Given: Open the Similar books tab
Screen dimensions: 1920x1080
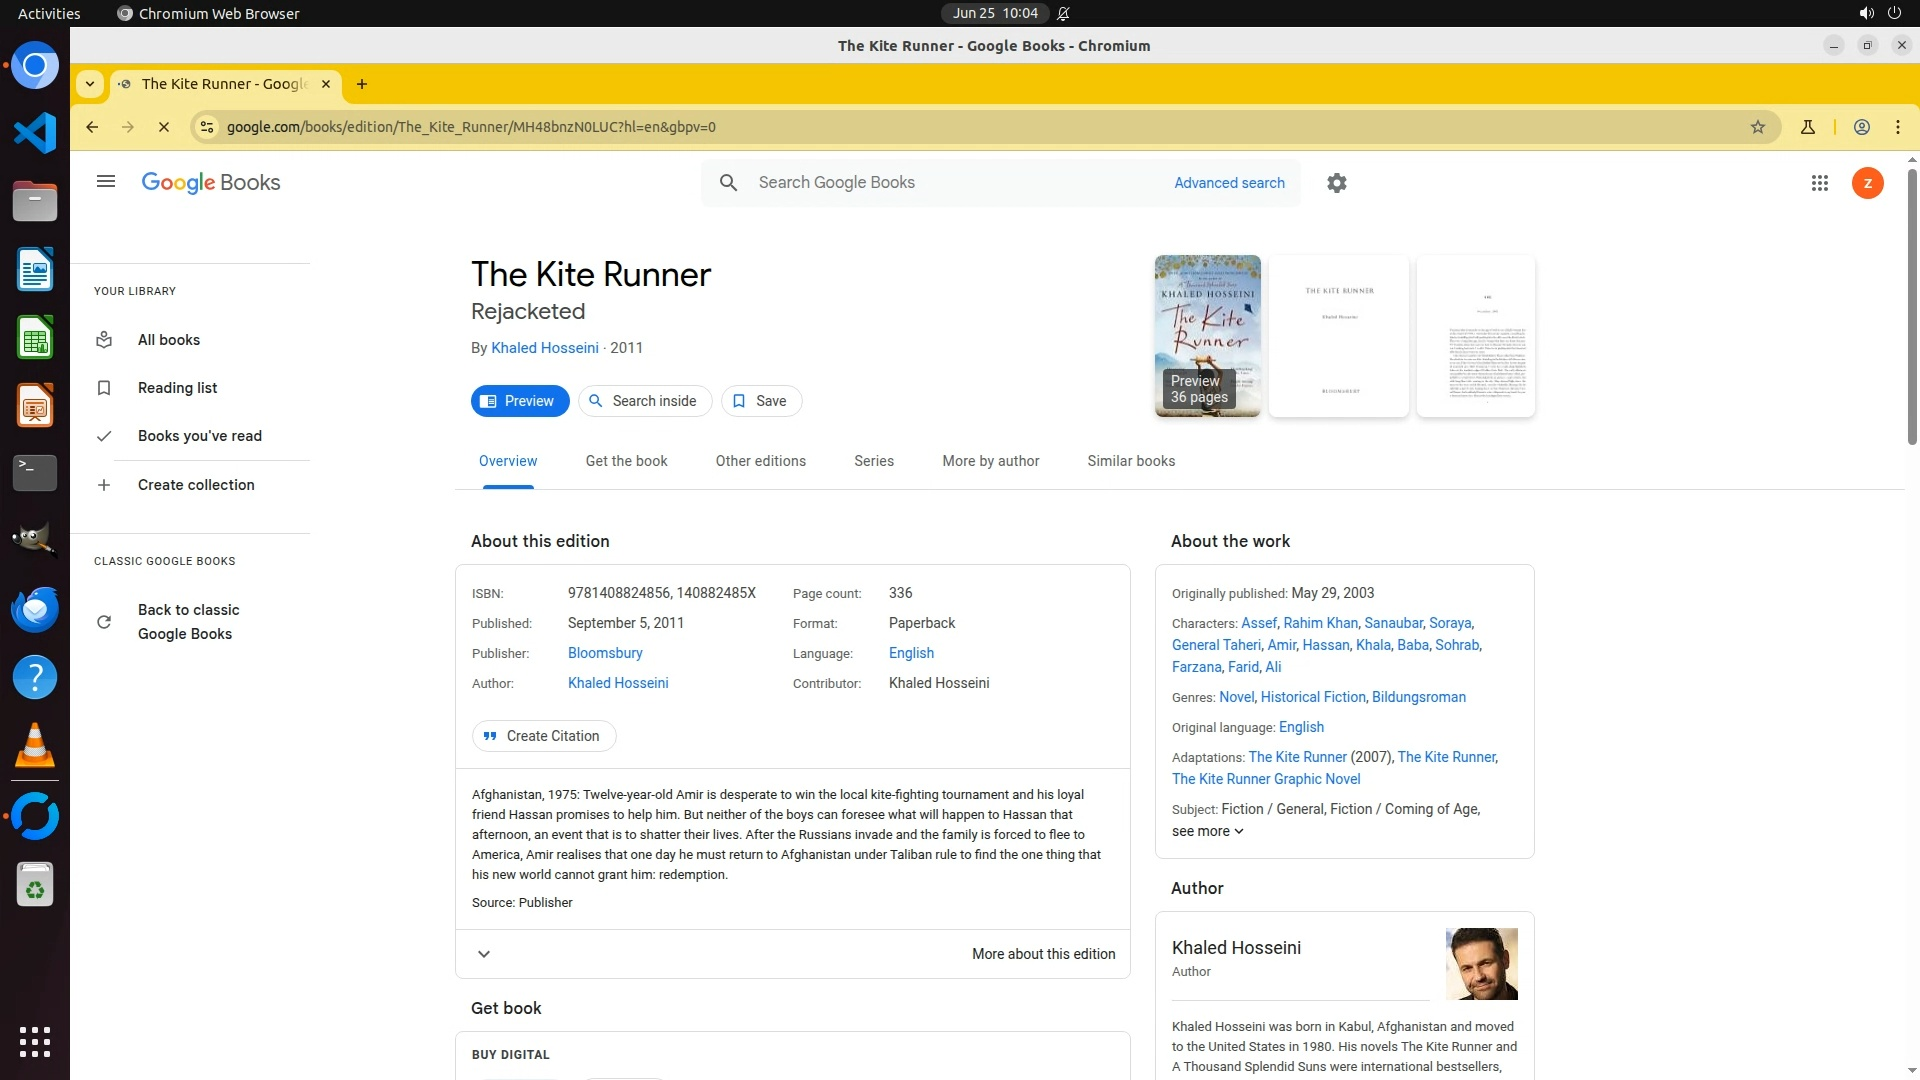Looking at the screenshot, I should (1131, 461).
